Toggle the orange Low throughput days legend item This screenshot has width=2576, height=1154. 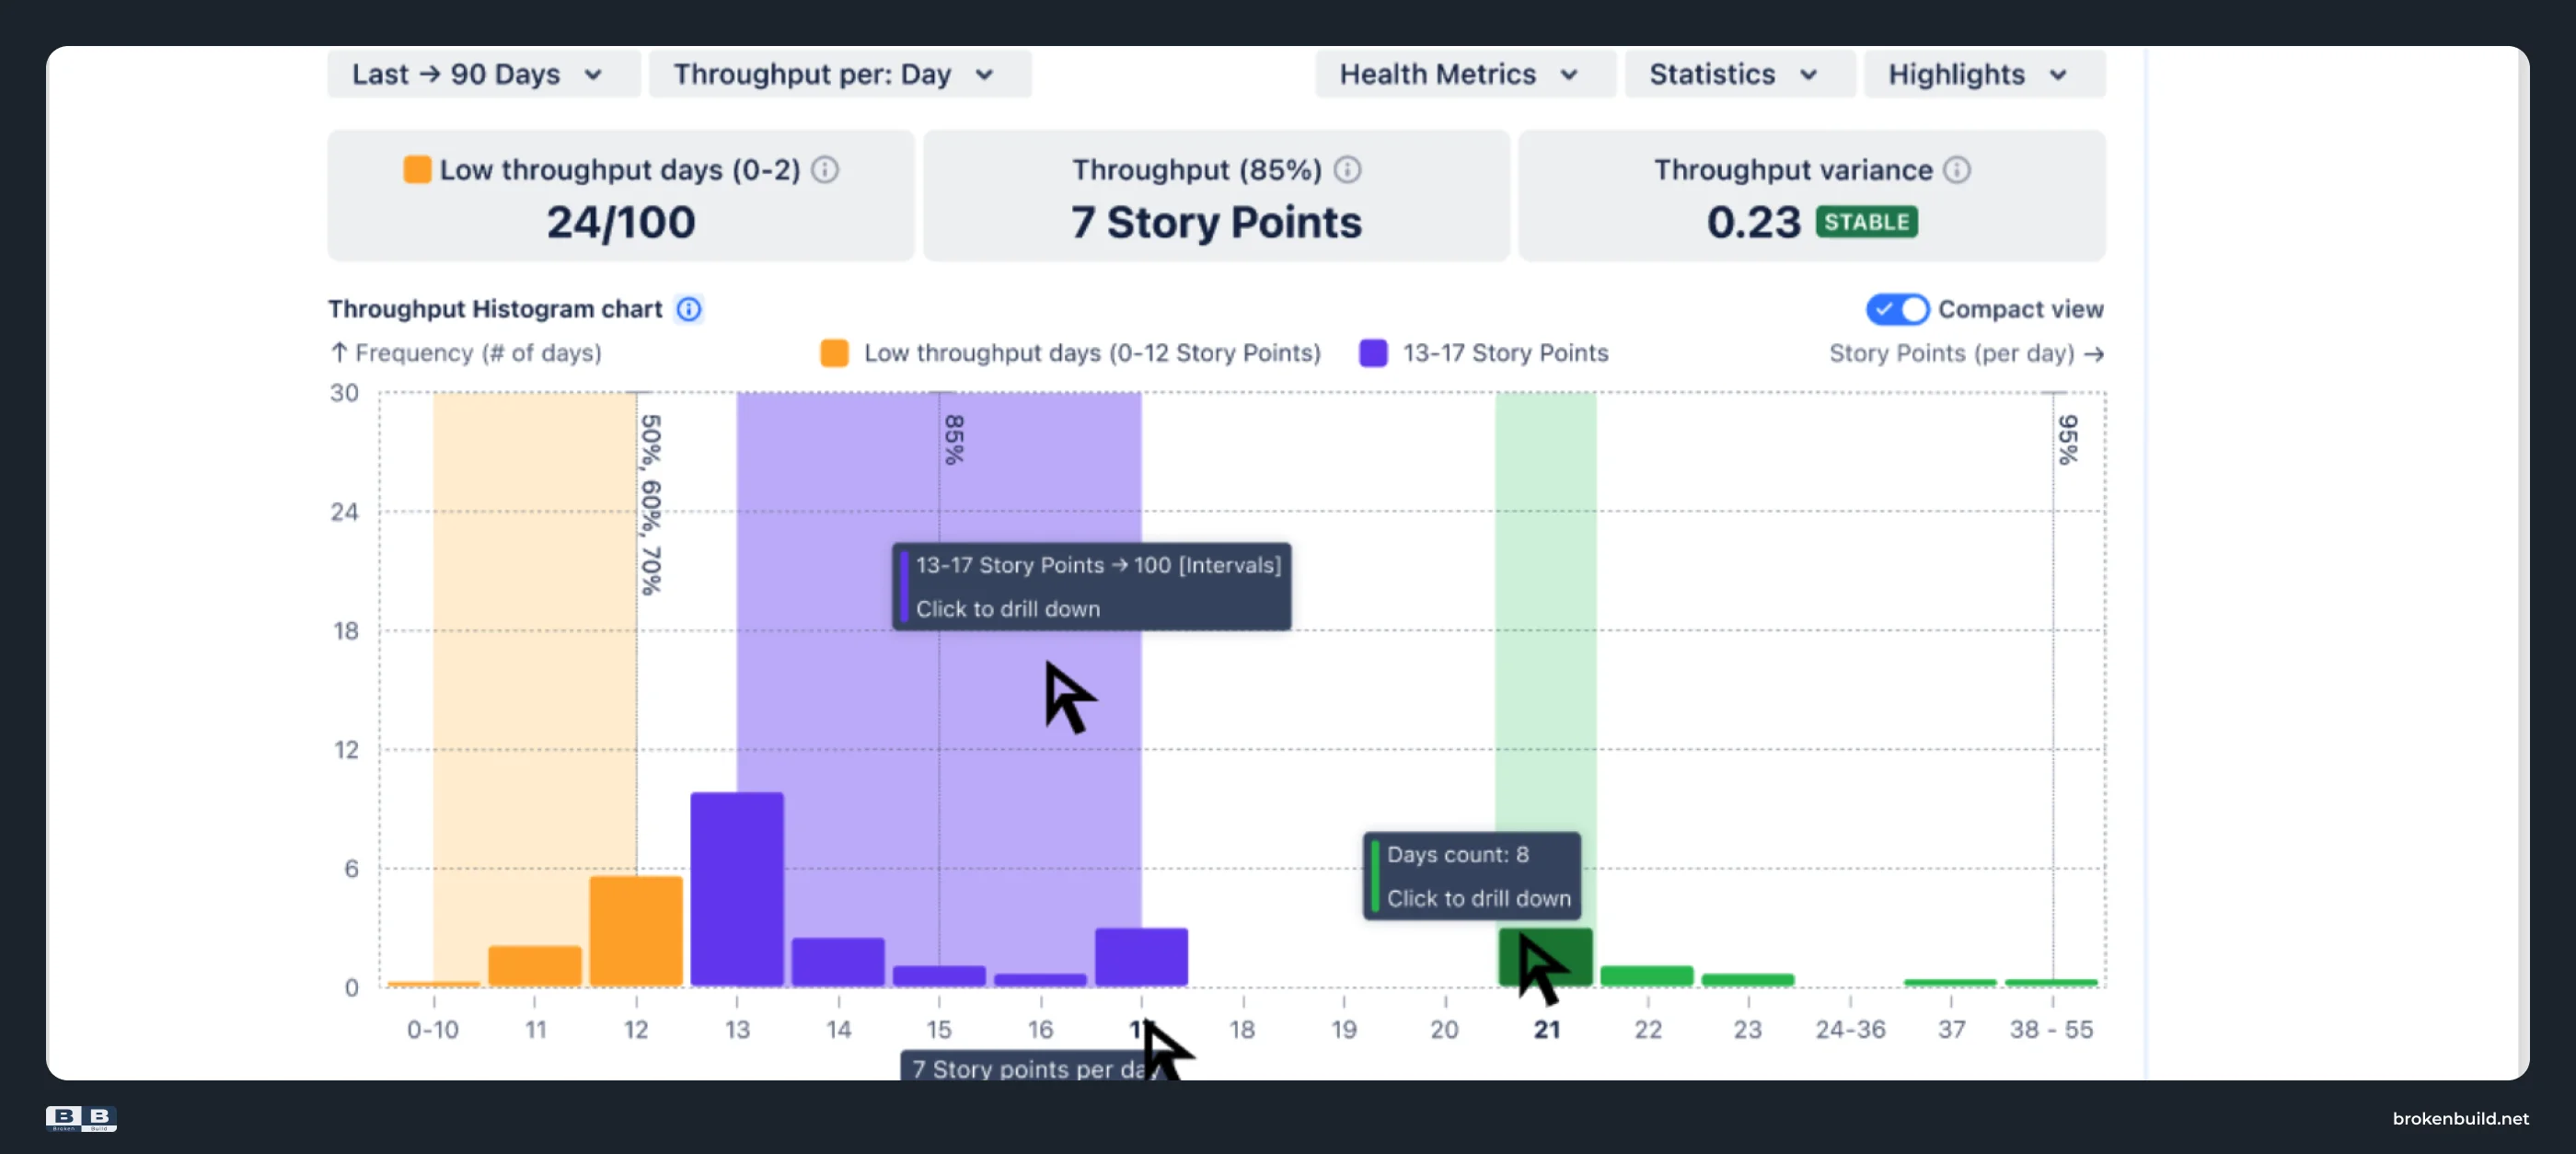[1070, 353]
